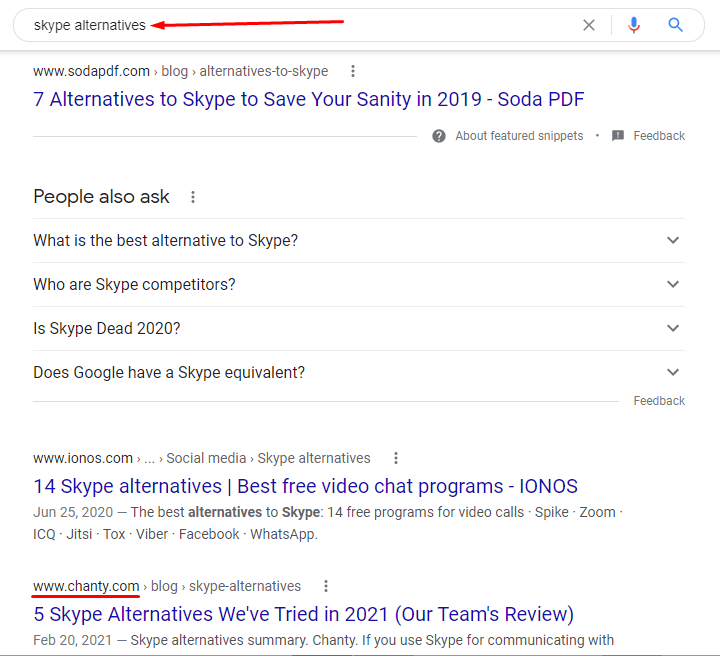Open '7 Alternatives to Skype' Soda PDF link
This screenshot has height=656, width=720.
click(309, 100)
